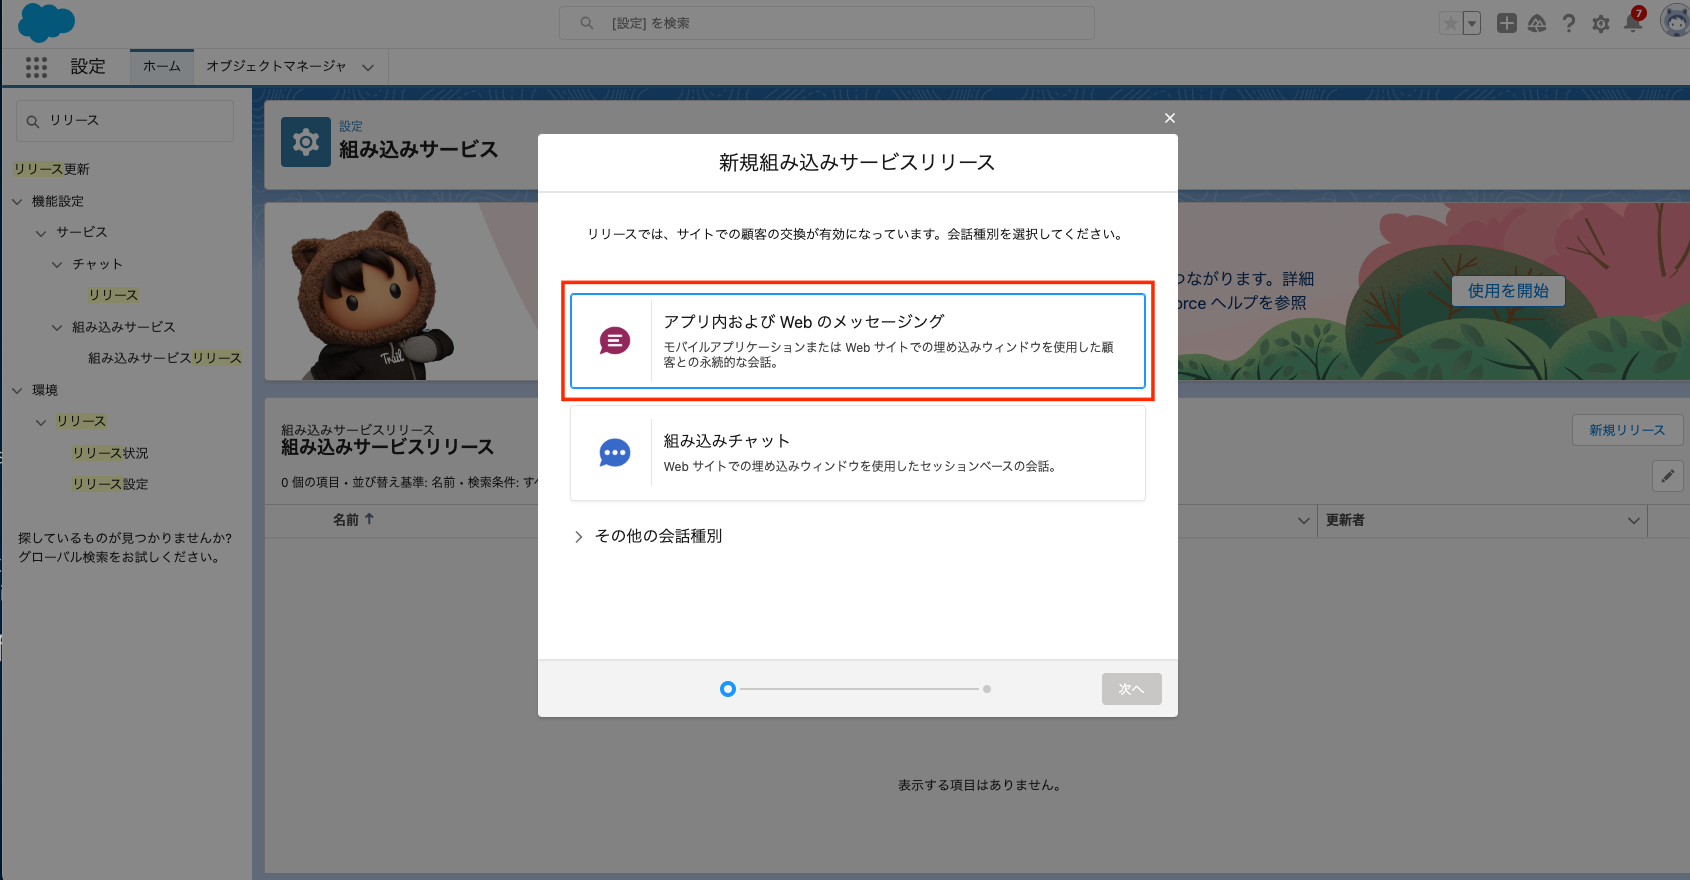
Task: Close the new deployment dialog
Action: coord(1169,118)
